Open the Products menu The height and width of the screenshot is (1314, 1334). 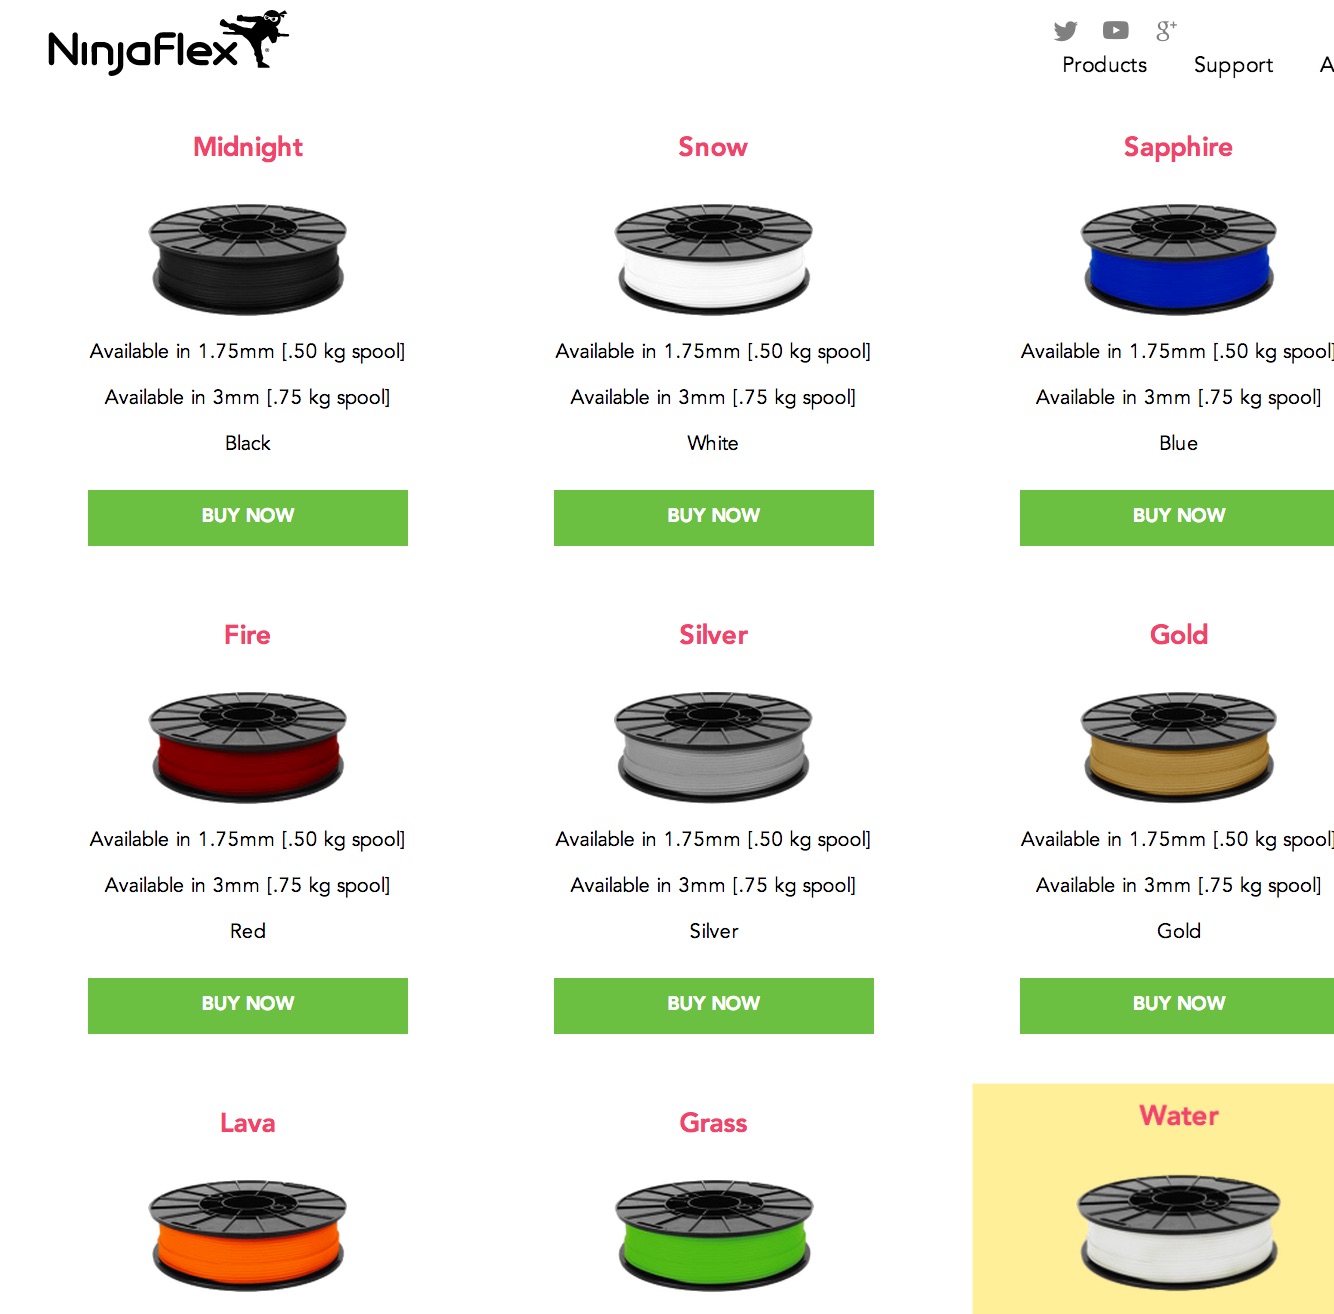pos(1104,65)
